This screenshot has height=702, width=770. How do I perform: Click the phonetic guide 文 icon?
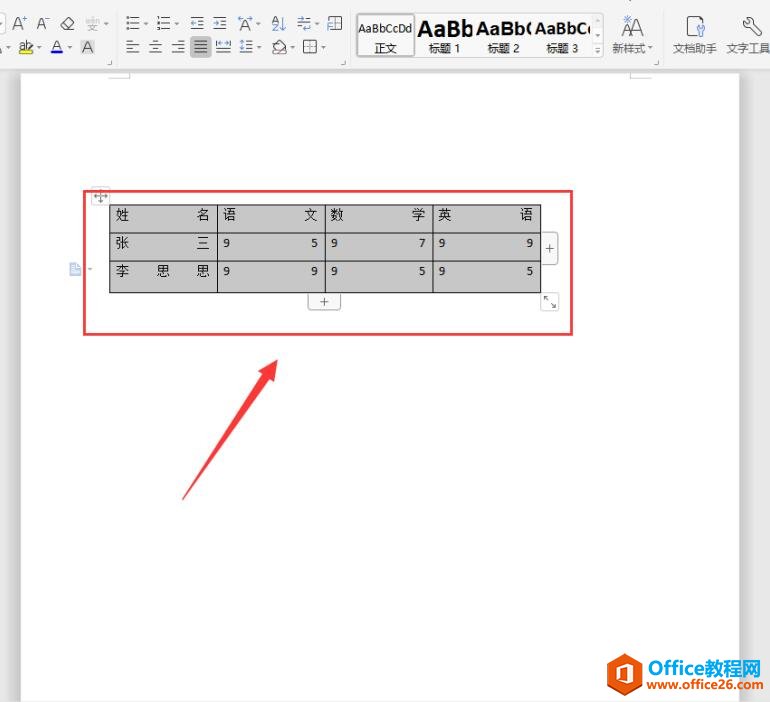(92, 23)
